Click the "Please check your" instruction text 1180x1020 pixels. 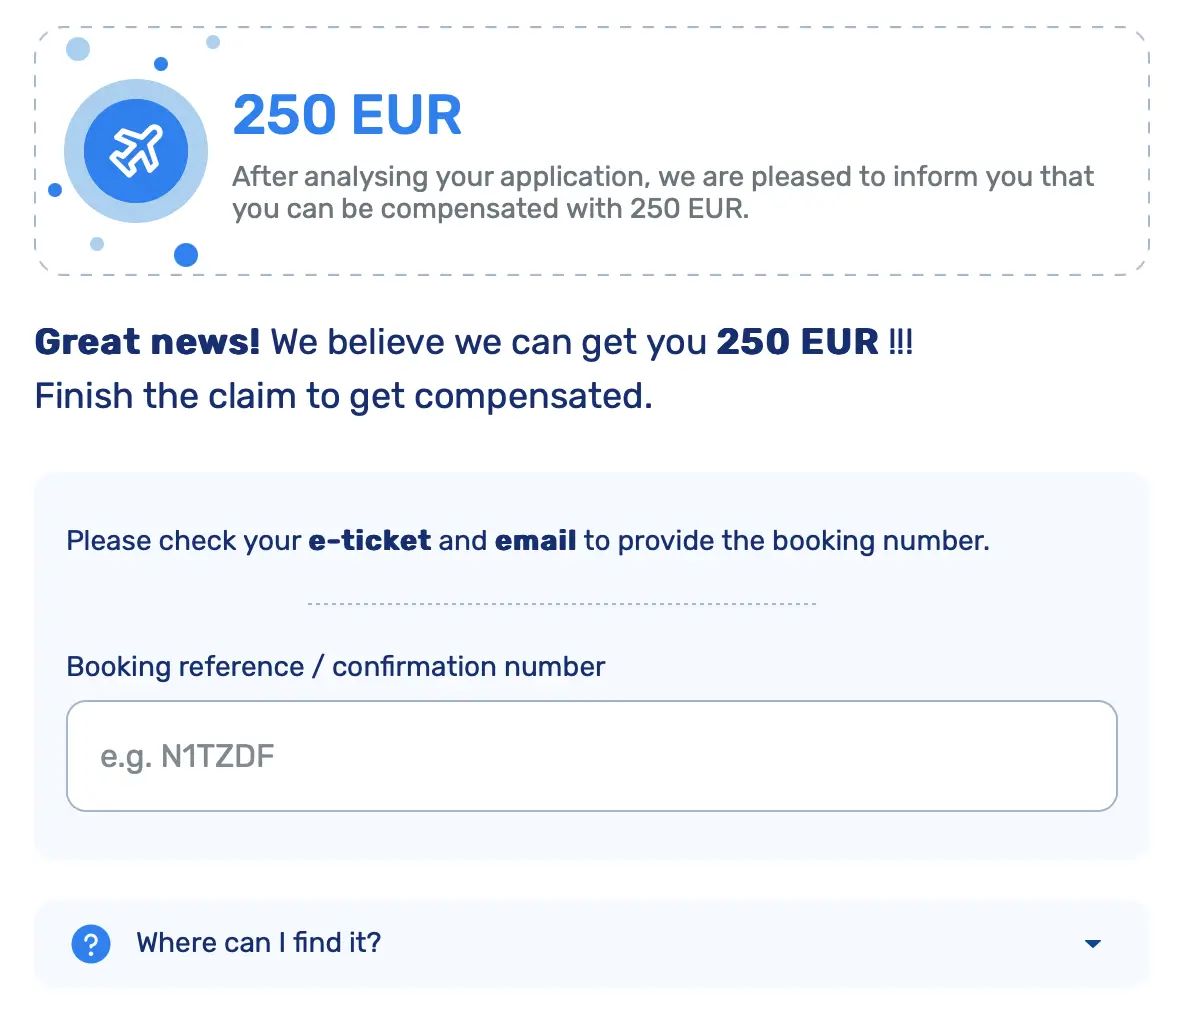(x=184, y=540)
